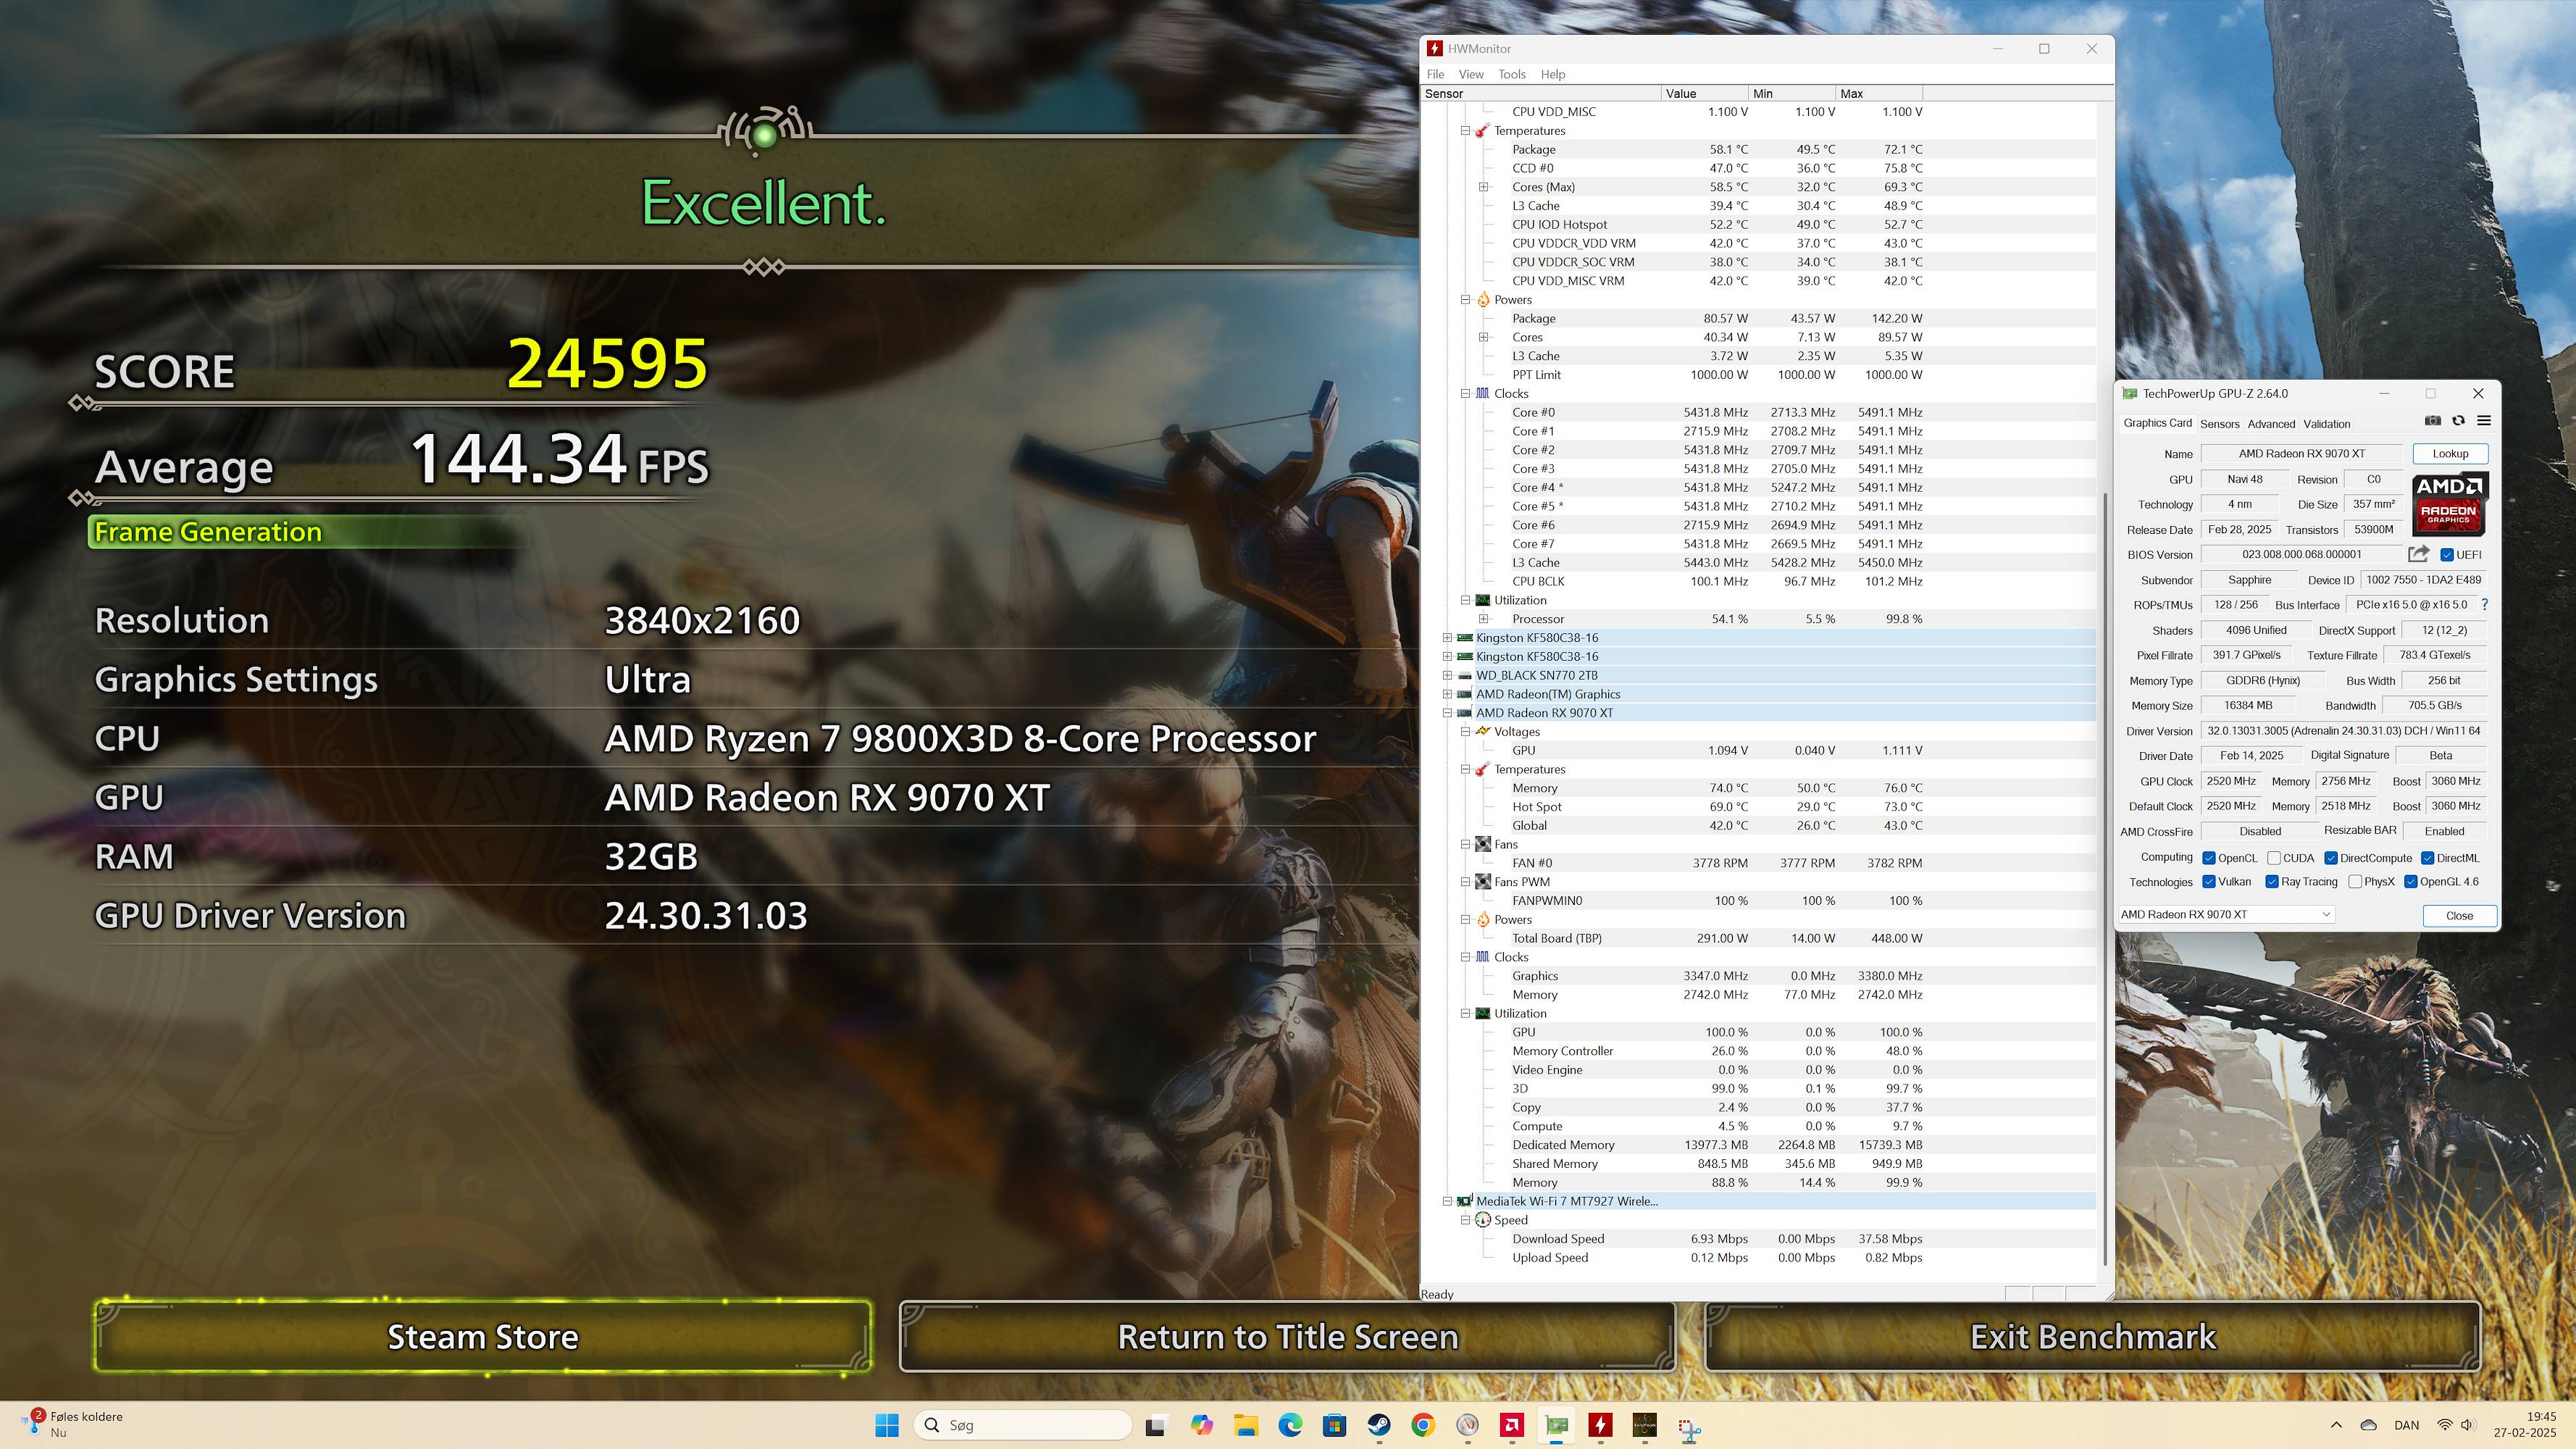The image size is (2576, 1449).
Task: Click the GPU-Z Lookup button
Action: (2450, 453)
